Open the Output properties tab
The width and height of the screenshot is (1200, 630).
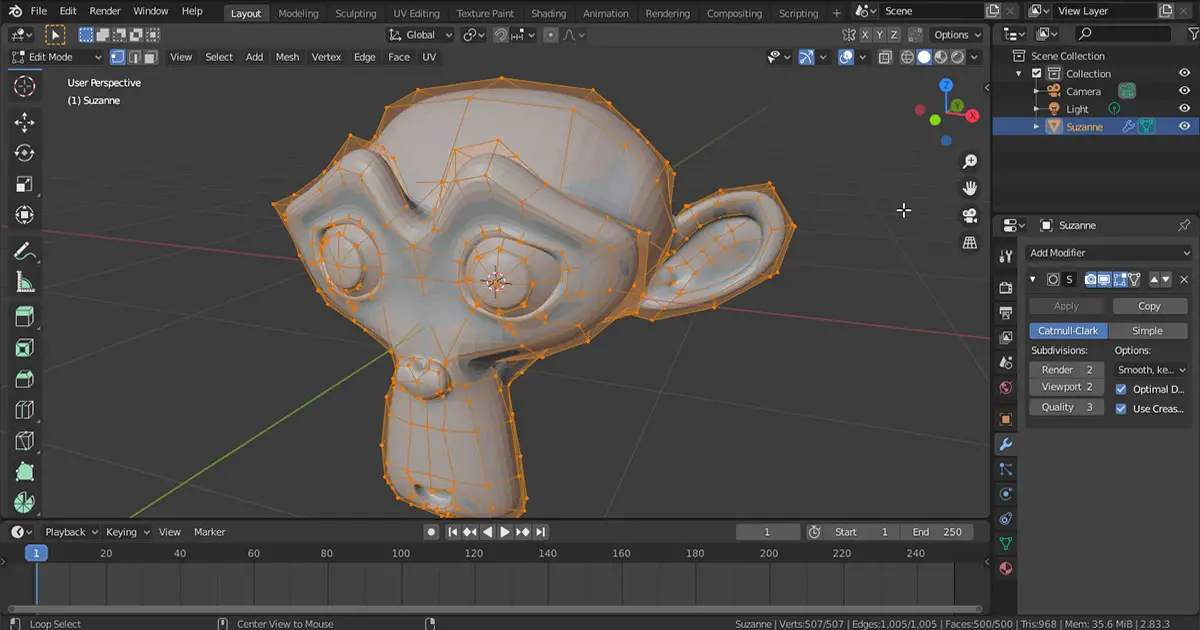coord(1006,313)
